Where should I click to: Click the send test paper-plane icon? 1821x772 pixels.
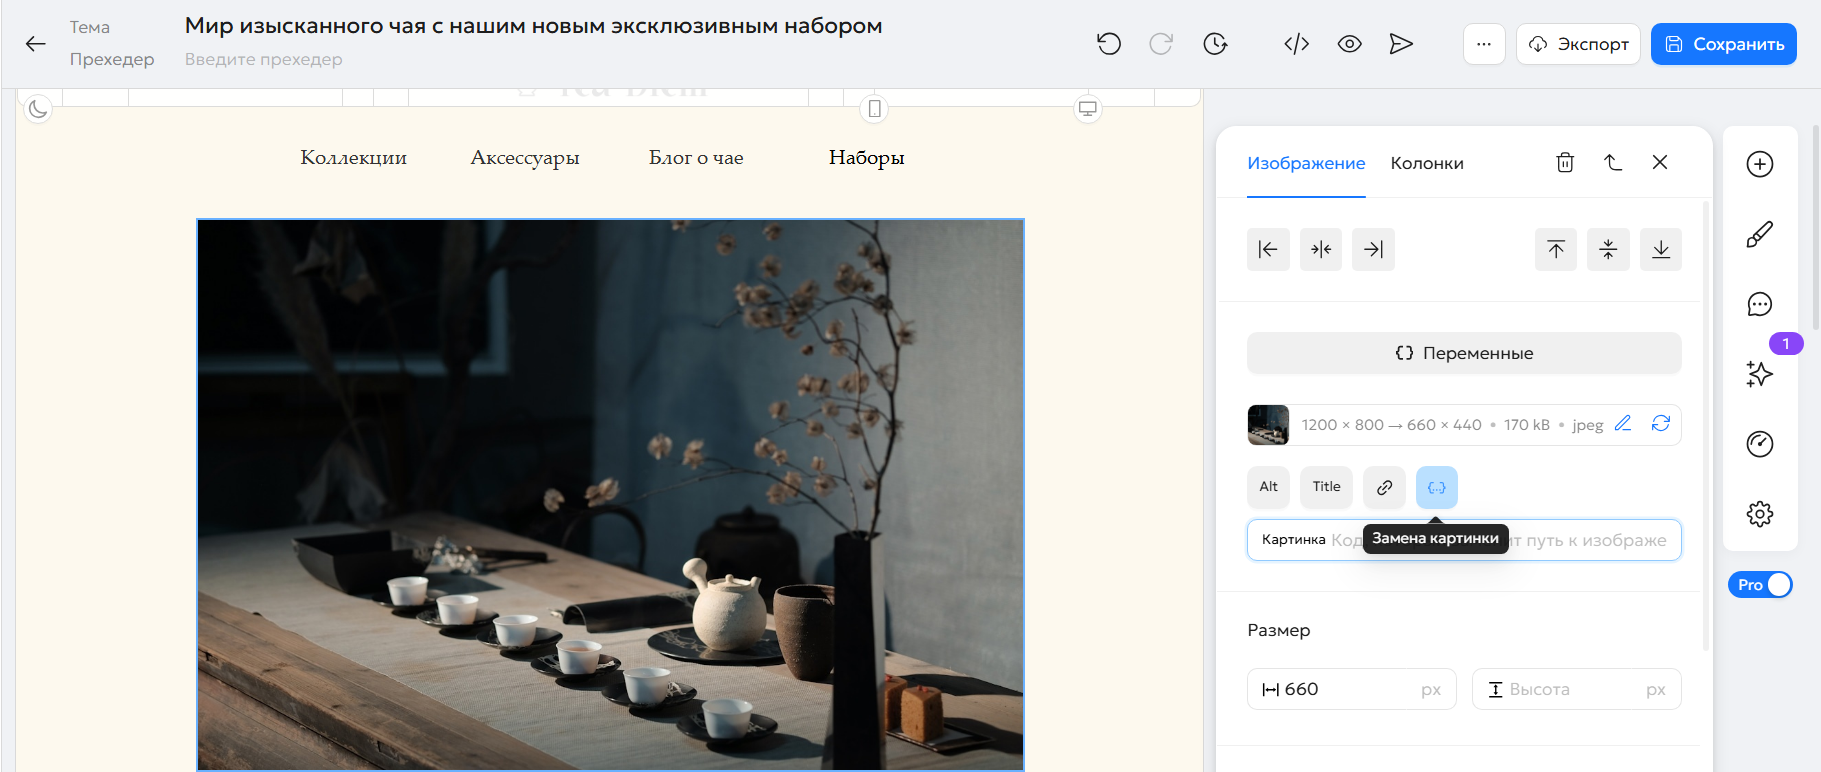pyautogui.click(x=1401, y=44)
